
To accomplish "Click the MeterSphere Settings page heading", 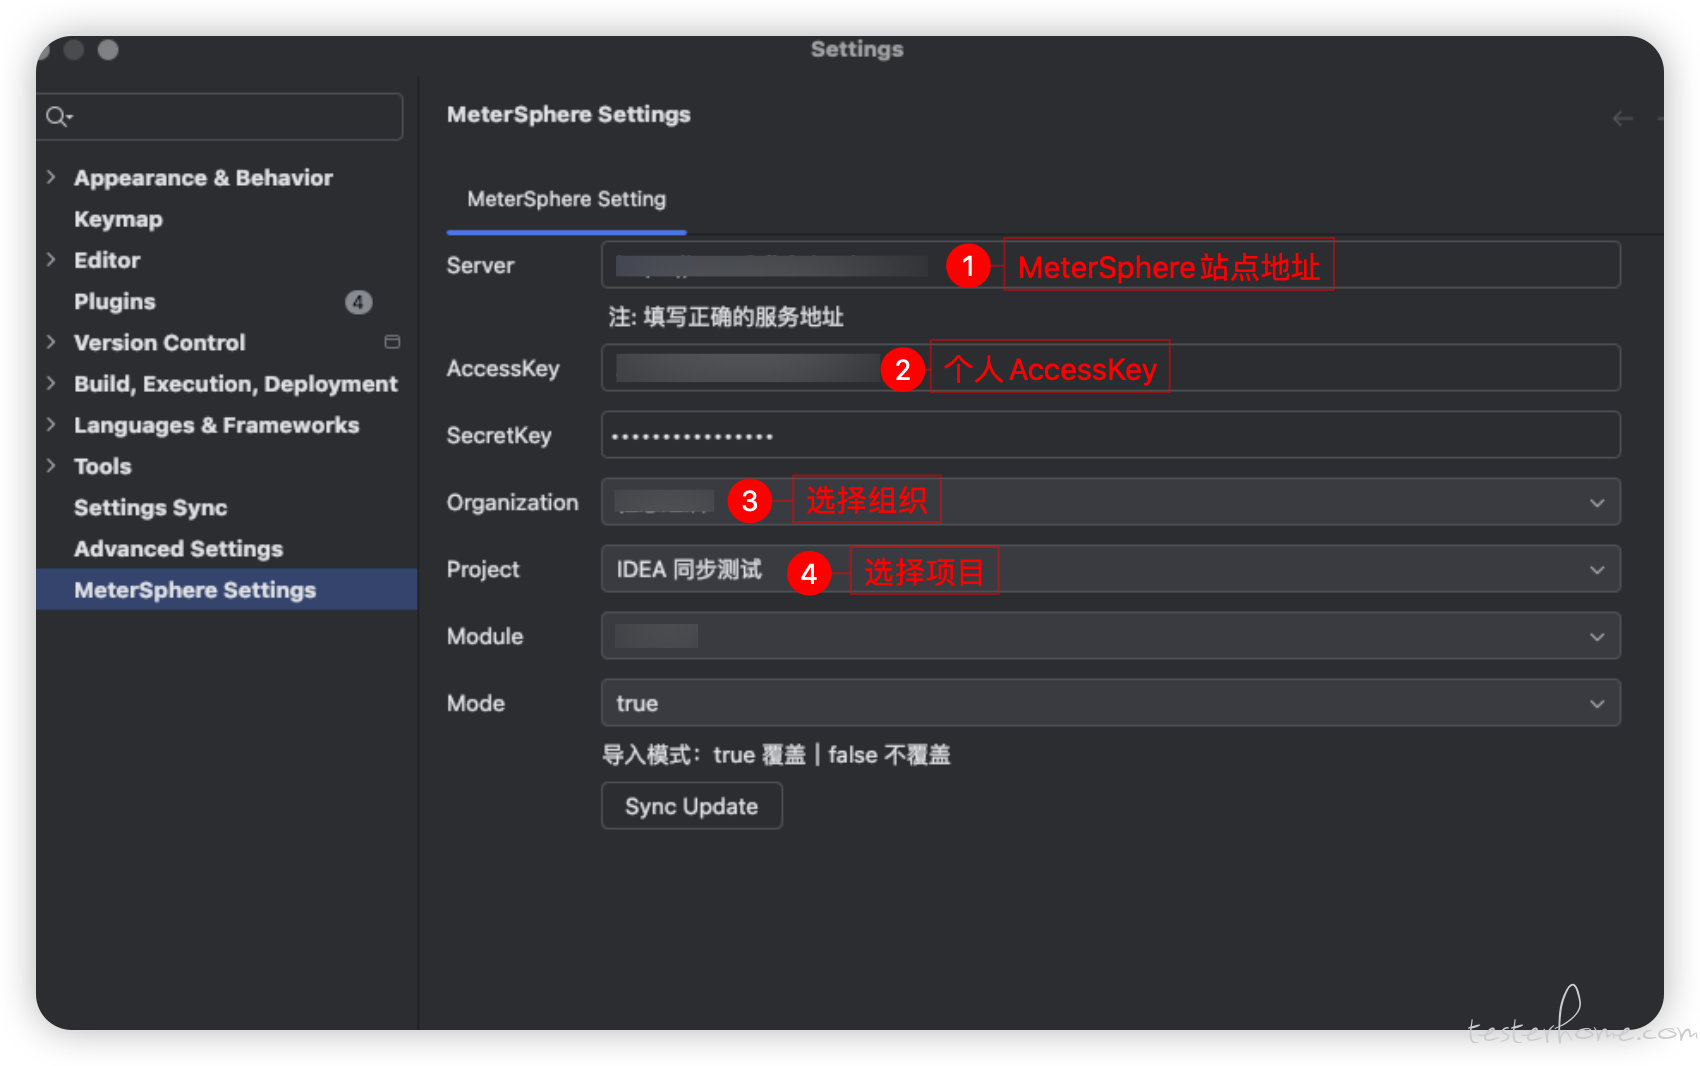I will click(x=569, y=114).
